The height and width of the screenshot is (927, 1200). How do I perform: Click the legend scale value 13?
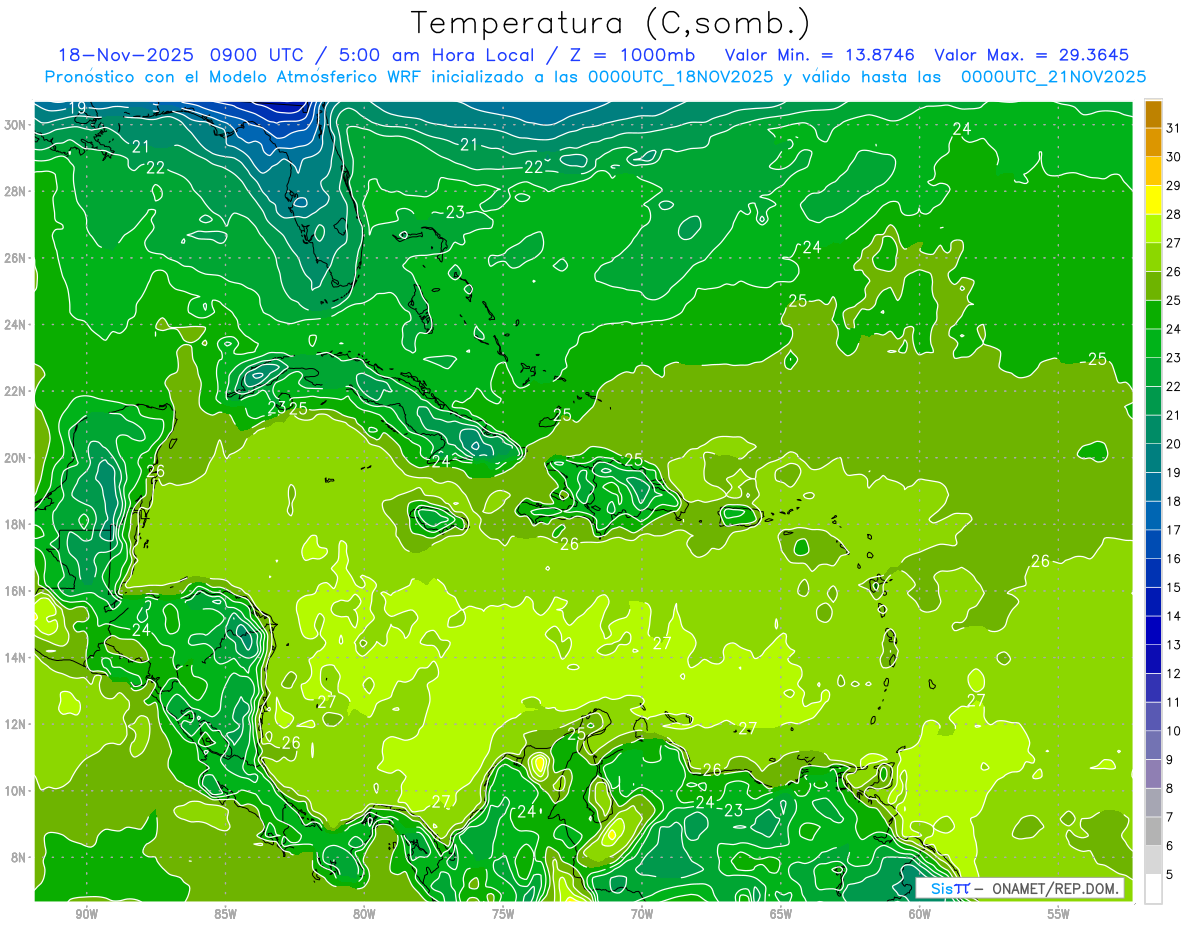(x=1174, y=645)
